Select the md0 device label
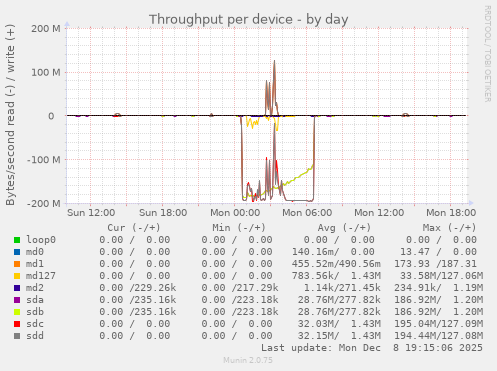 [35, 252]
